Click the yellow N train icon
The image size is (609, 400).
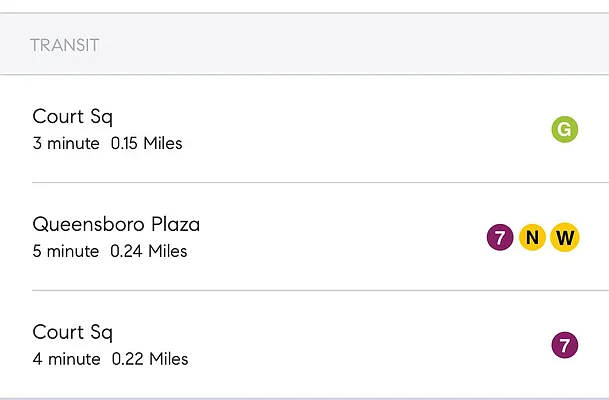(533, 237)
